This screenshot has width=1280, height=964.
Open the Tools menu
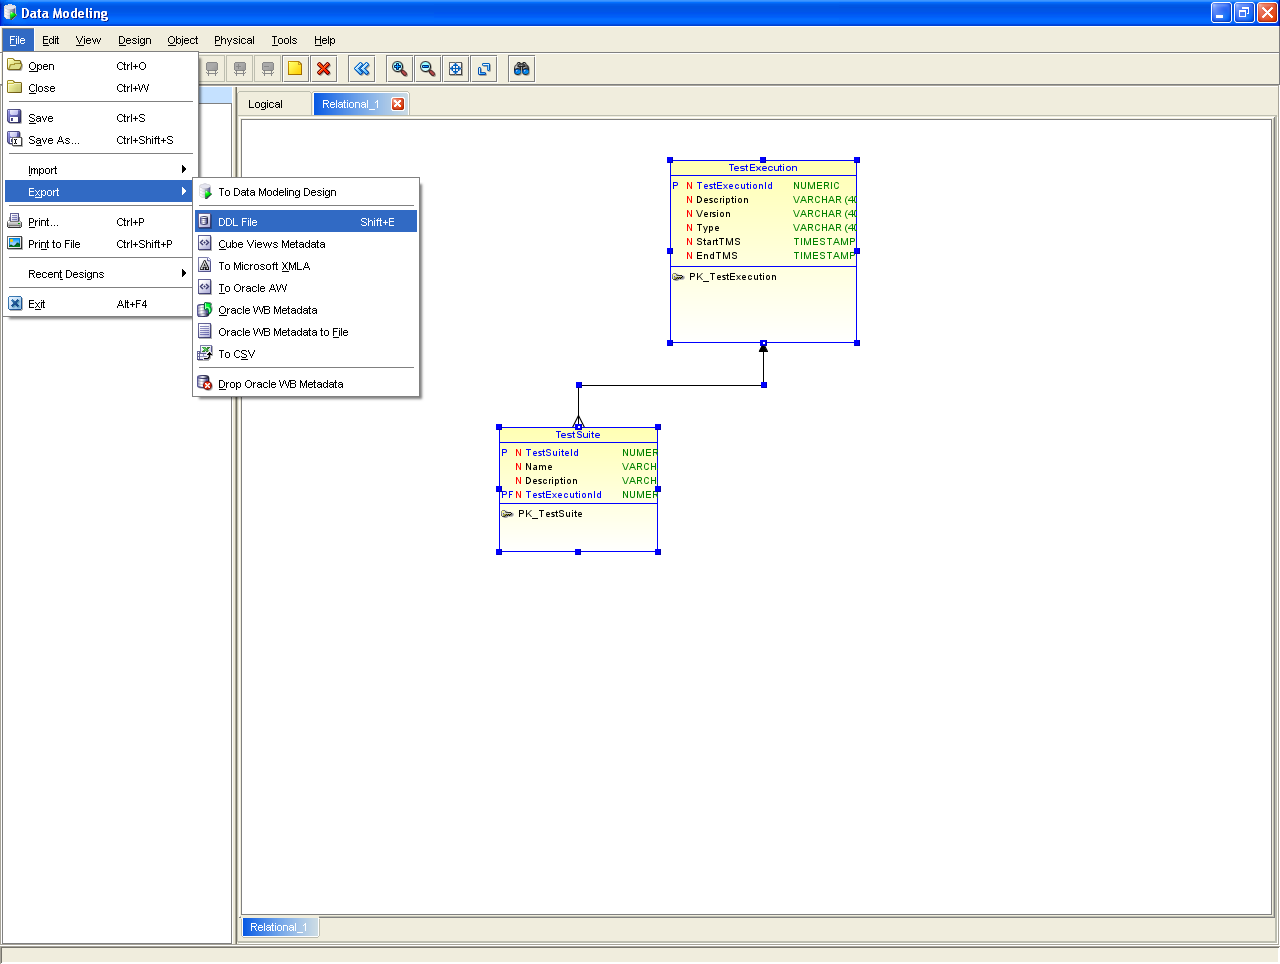284,40
